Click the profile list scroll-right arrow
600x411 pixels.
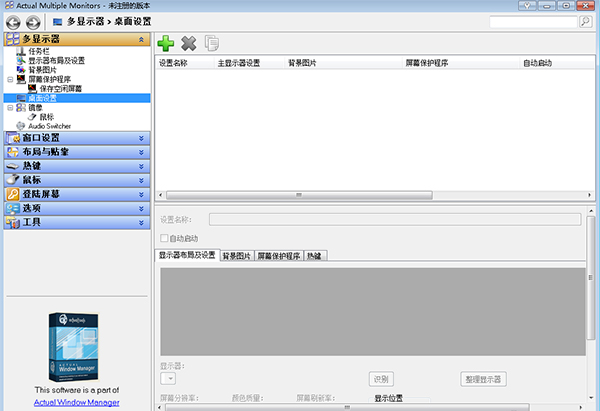[590, 195]
